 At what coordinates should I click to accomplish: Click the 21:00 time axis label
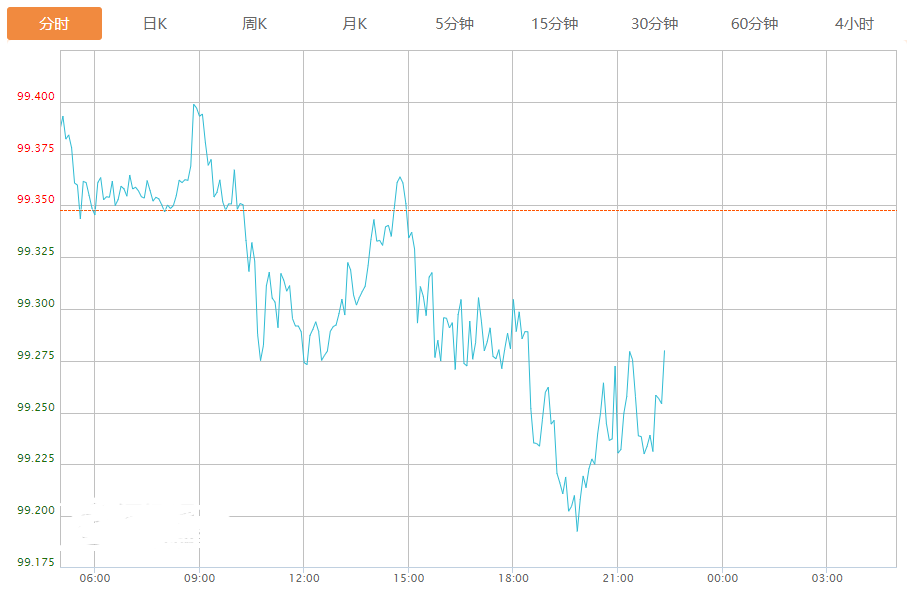pos(617,578)
